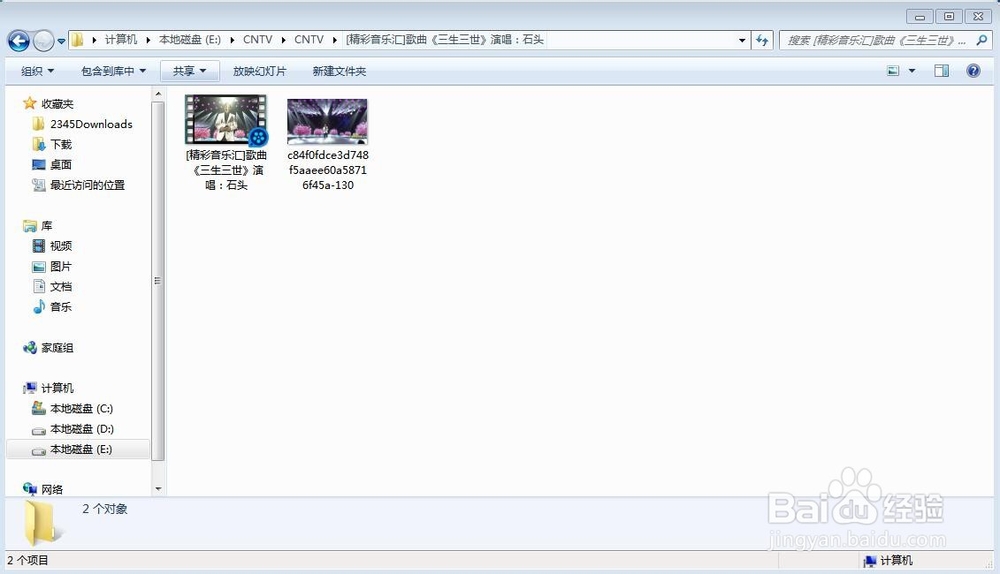Click the file name text 6f45a-130

tap(328, 185)
